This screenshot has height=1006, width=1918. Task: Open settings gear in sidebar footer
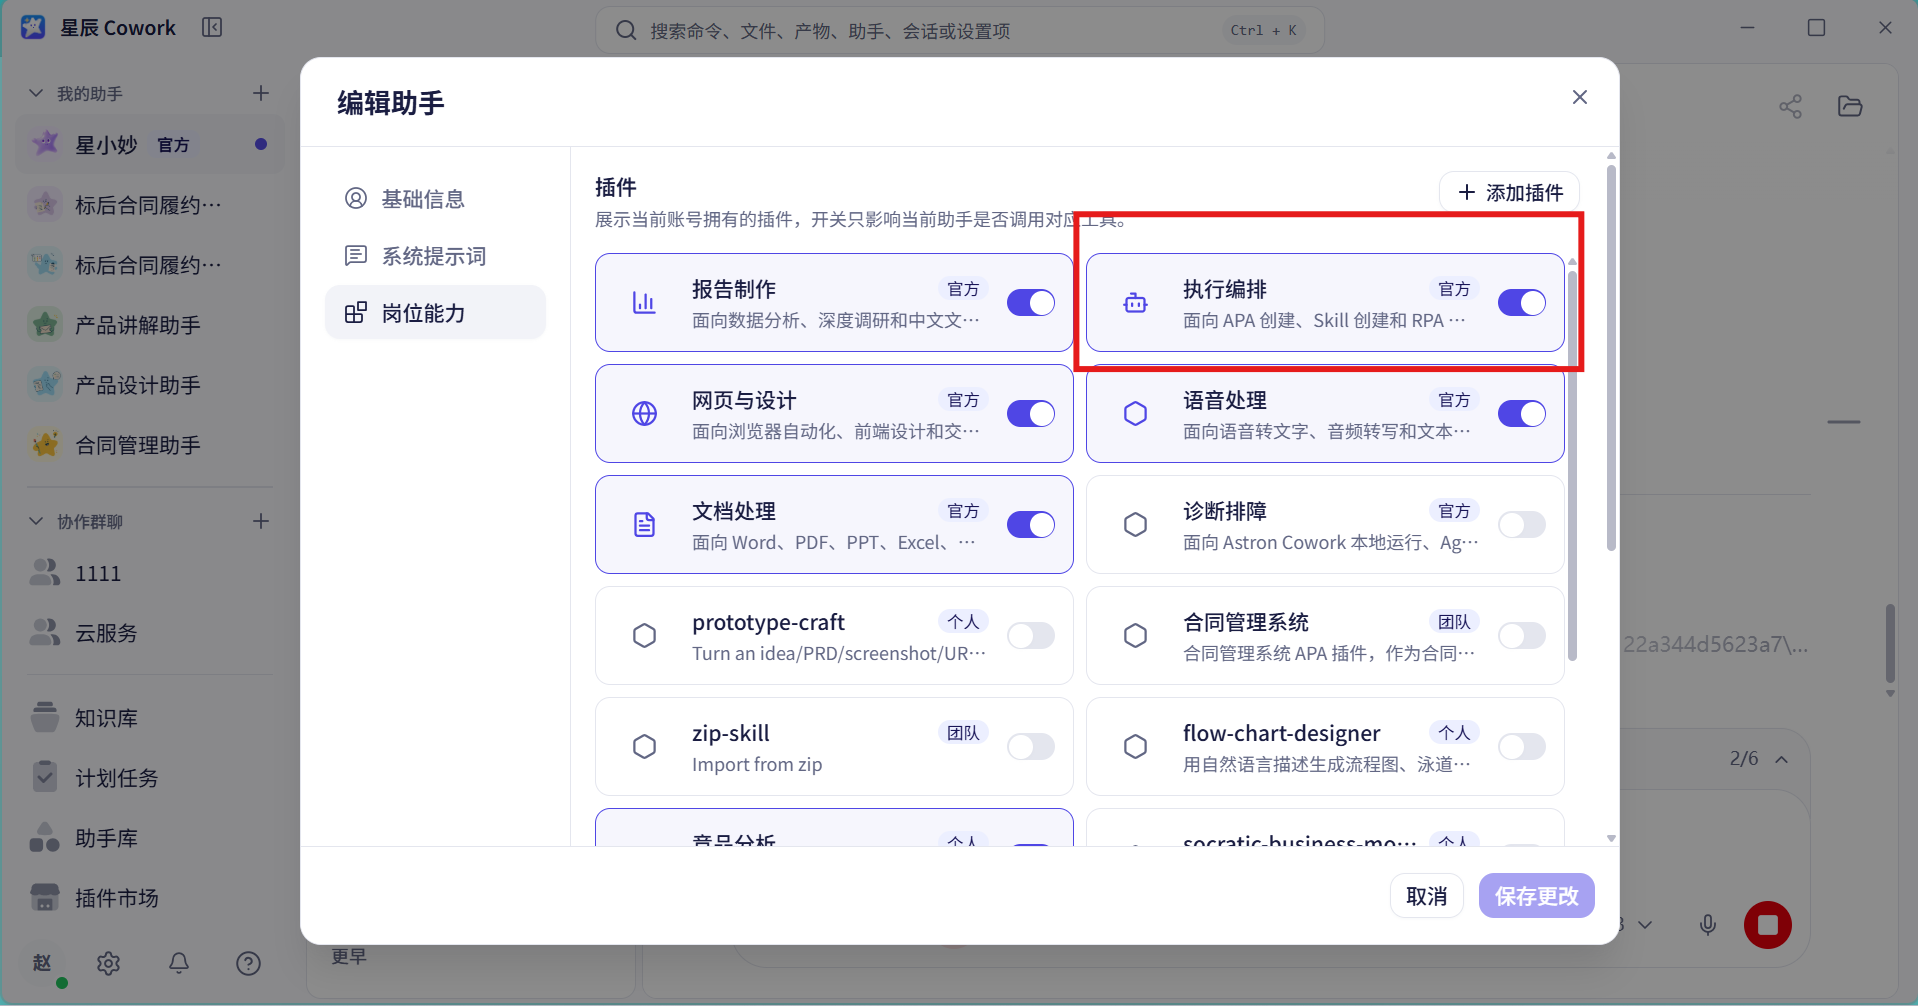tap(108, 963)
